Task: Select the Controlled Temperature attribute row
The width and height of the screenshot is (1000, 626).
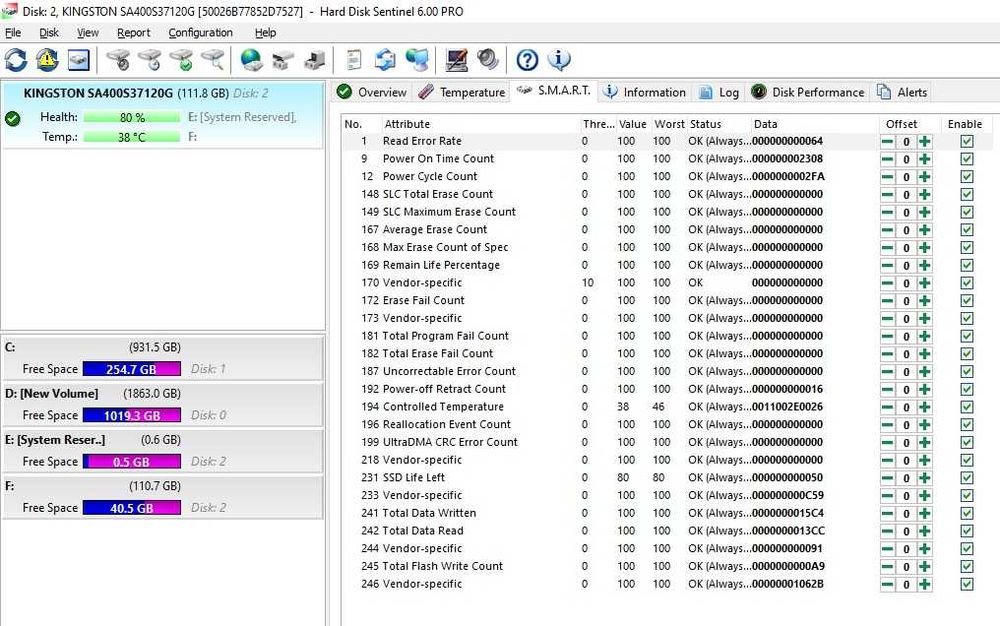Action: coord(666,407)
